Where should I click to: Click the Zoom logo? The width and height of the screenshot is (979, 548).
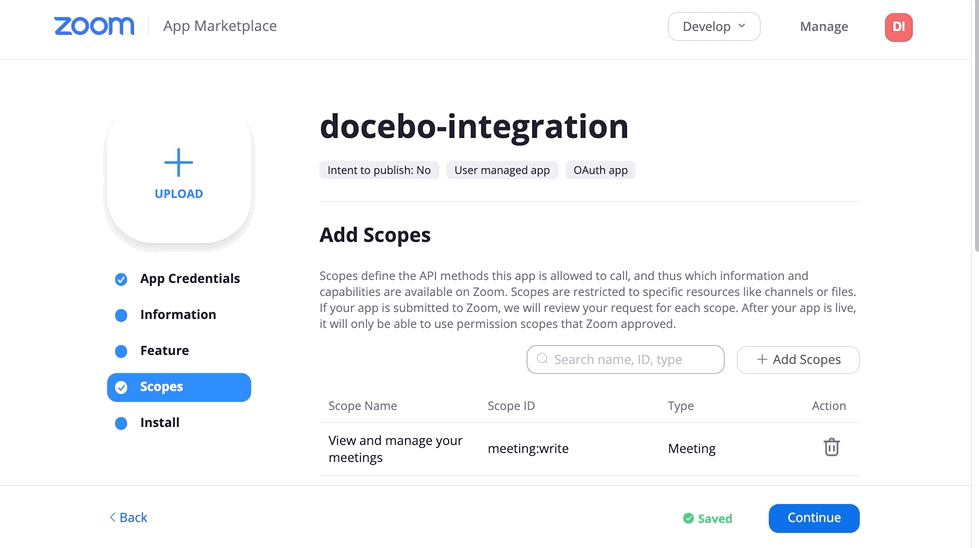click(x=94, y=26)
